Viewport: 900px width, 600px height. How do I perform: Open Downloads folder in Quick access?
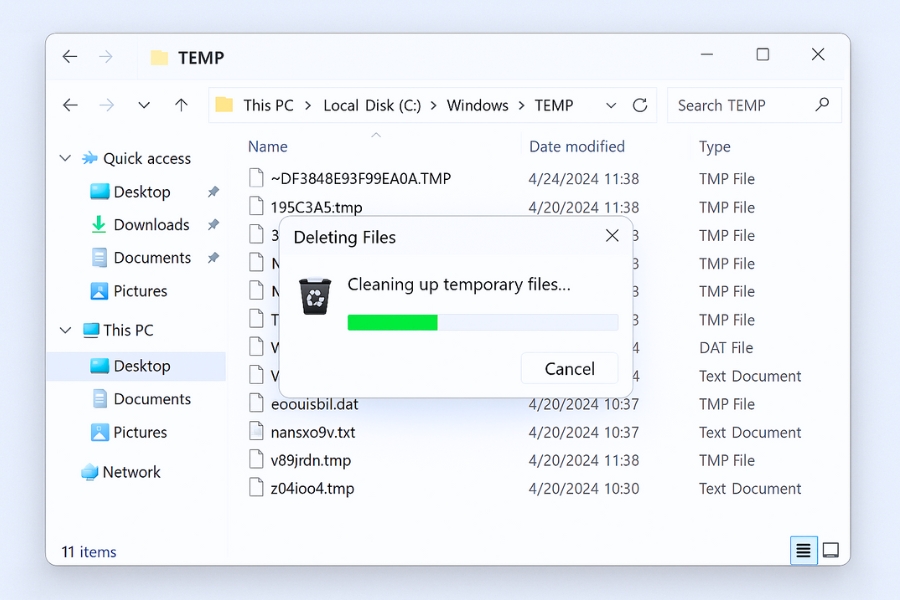tap(151, 225)
